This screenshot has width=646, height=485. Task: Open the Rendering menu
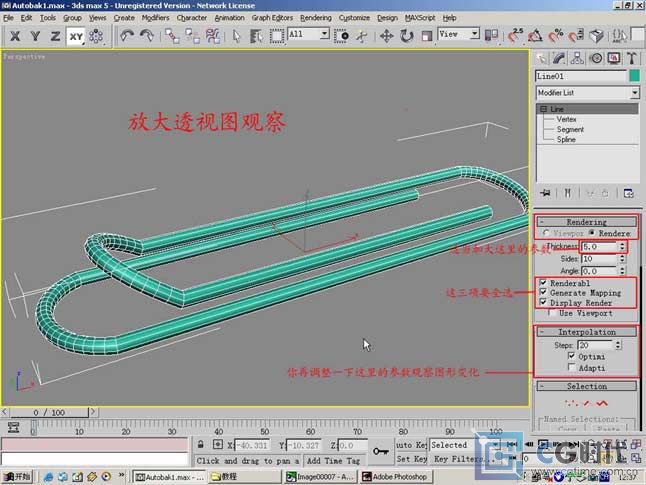click(x=316, y=18)
